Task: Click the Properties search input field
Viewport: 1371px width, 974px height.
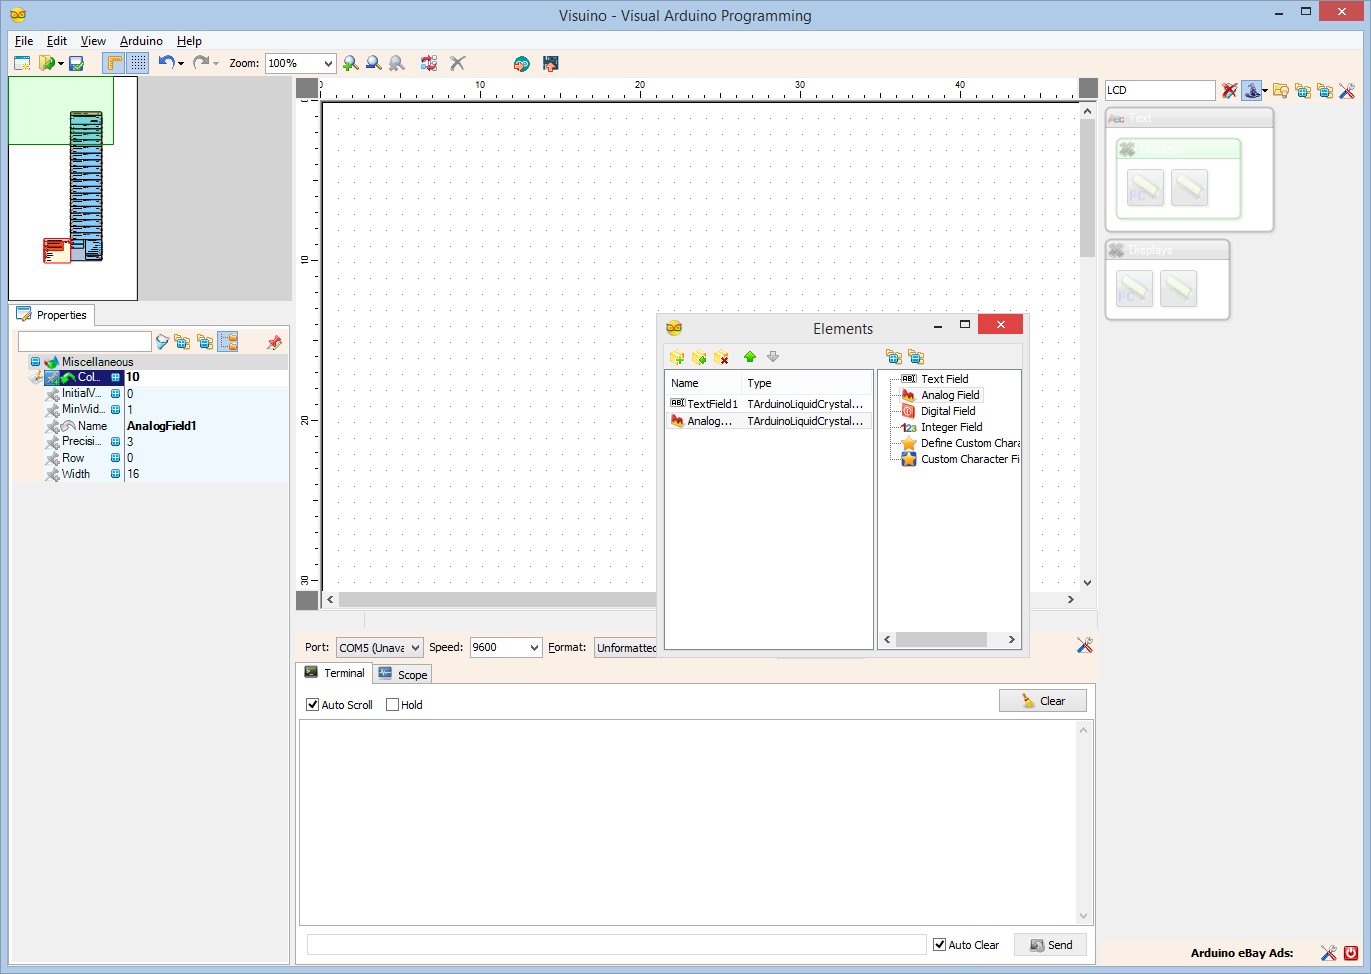Action: (x=85, y=342)
